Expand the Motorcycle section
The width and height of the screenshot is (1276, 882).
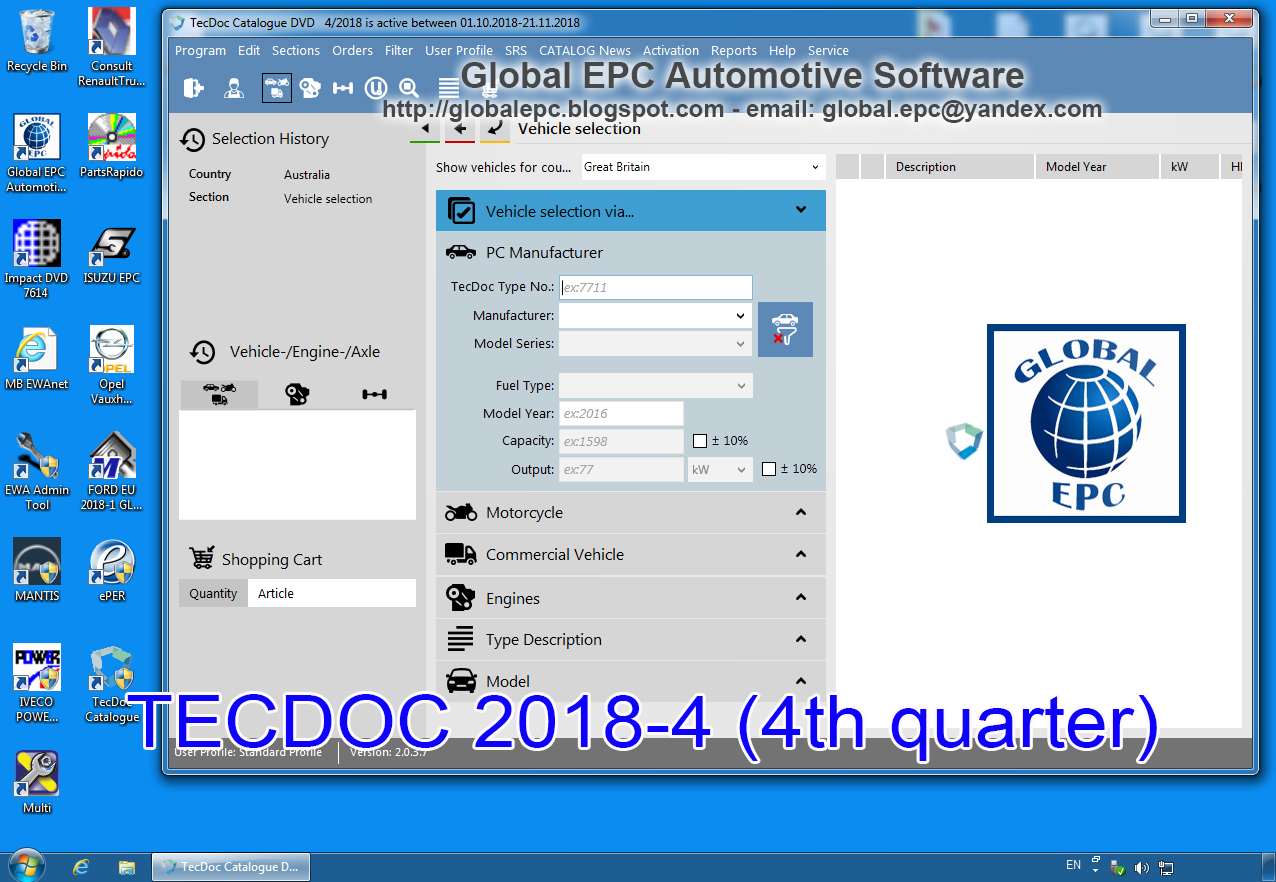click(631, 512)
